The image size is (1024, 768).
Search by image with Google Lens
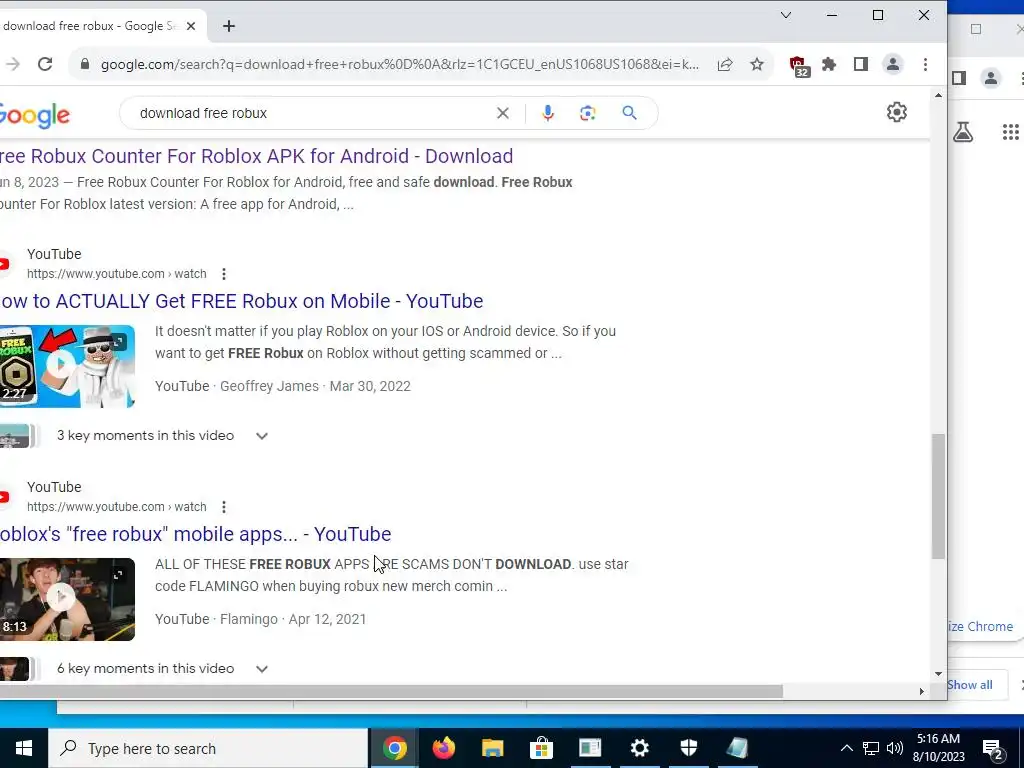588,113
